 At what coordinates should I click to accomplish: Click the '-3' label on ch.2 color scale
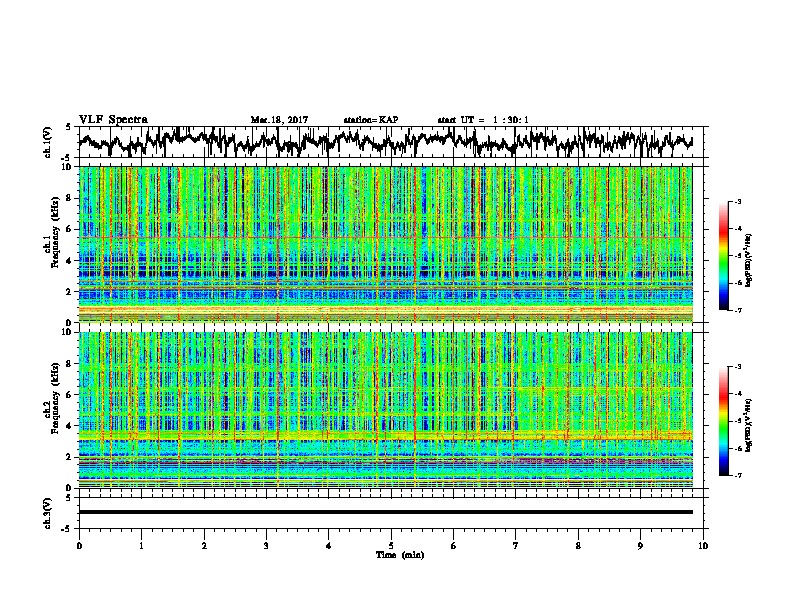pyautogui.click(x=737, y=367)
